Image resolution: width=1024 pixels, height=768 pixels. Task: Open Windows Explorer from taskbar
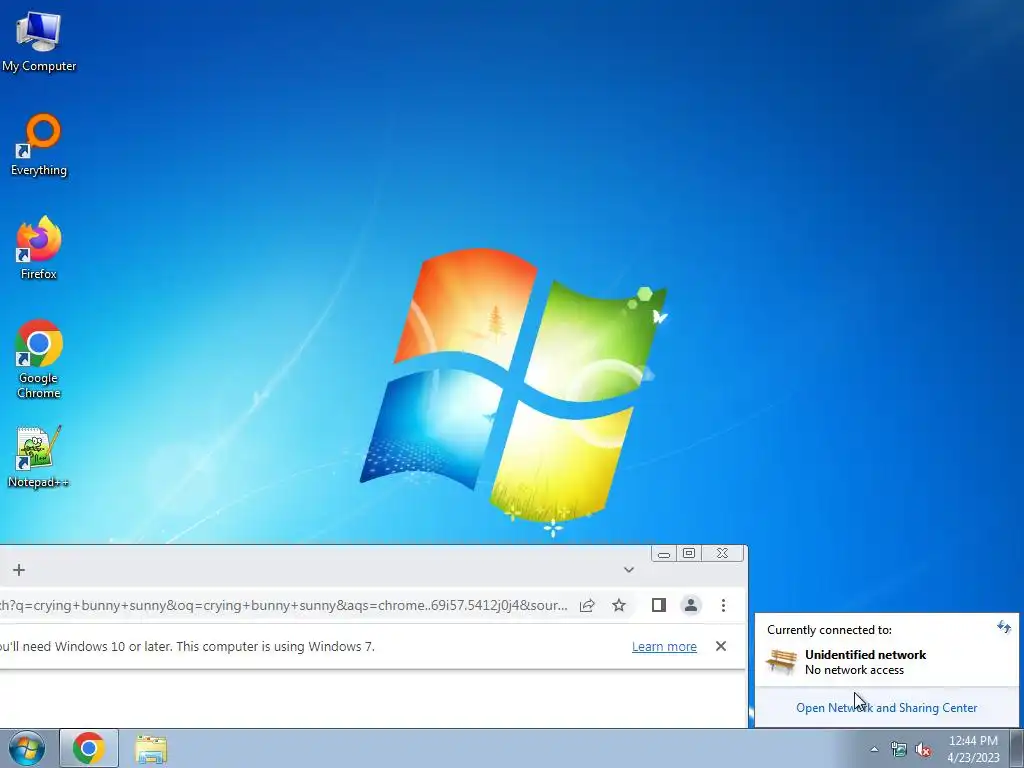tap(151, 749)
